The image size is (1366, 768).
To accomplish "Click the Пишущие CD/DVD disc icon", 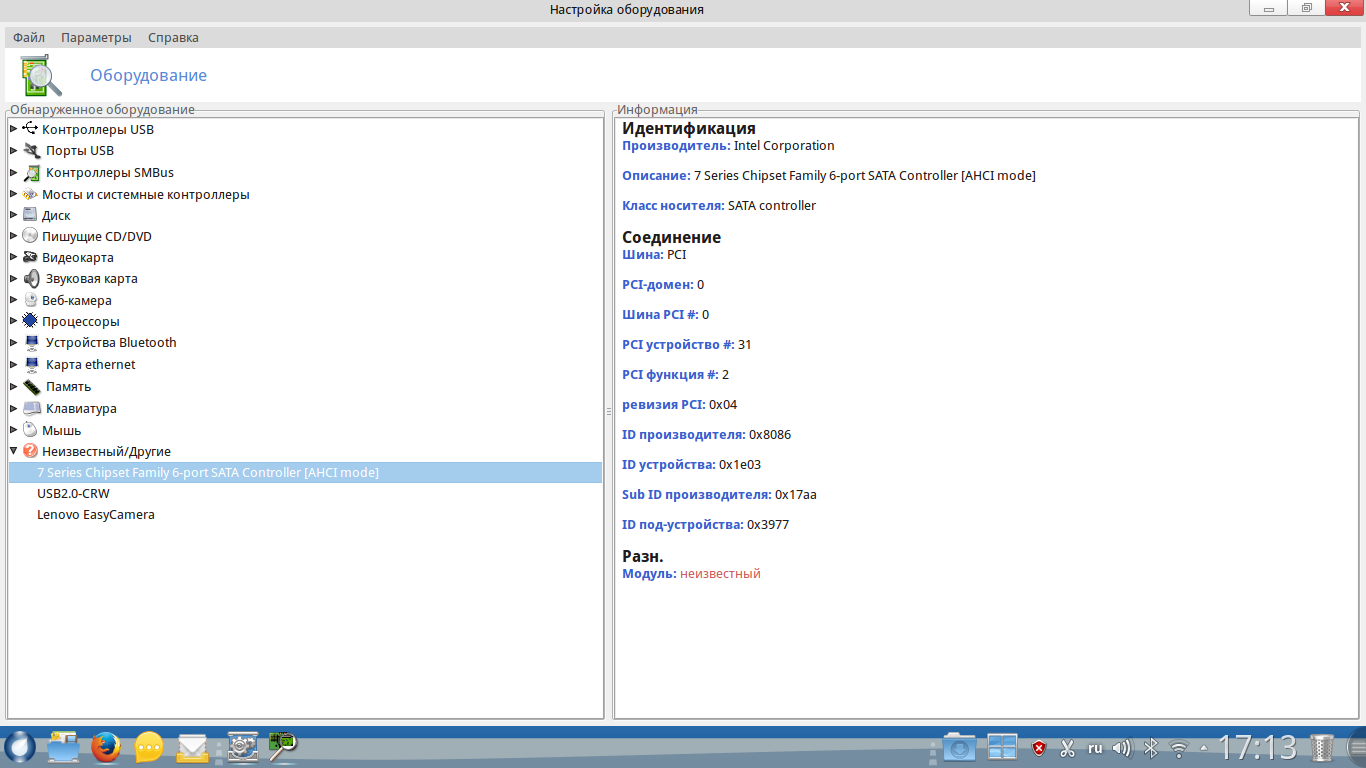I will 30,236.
